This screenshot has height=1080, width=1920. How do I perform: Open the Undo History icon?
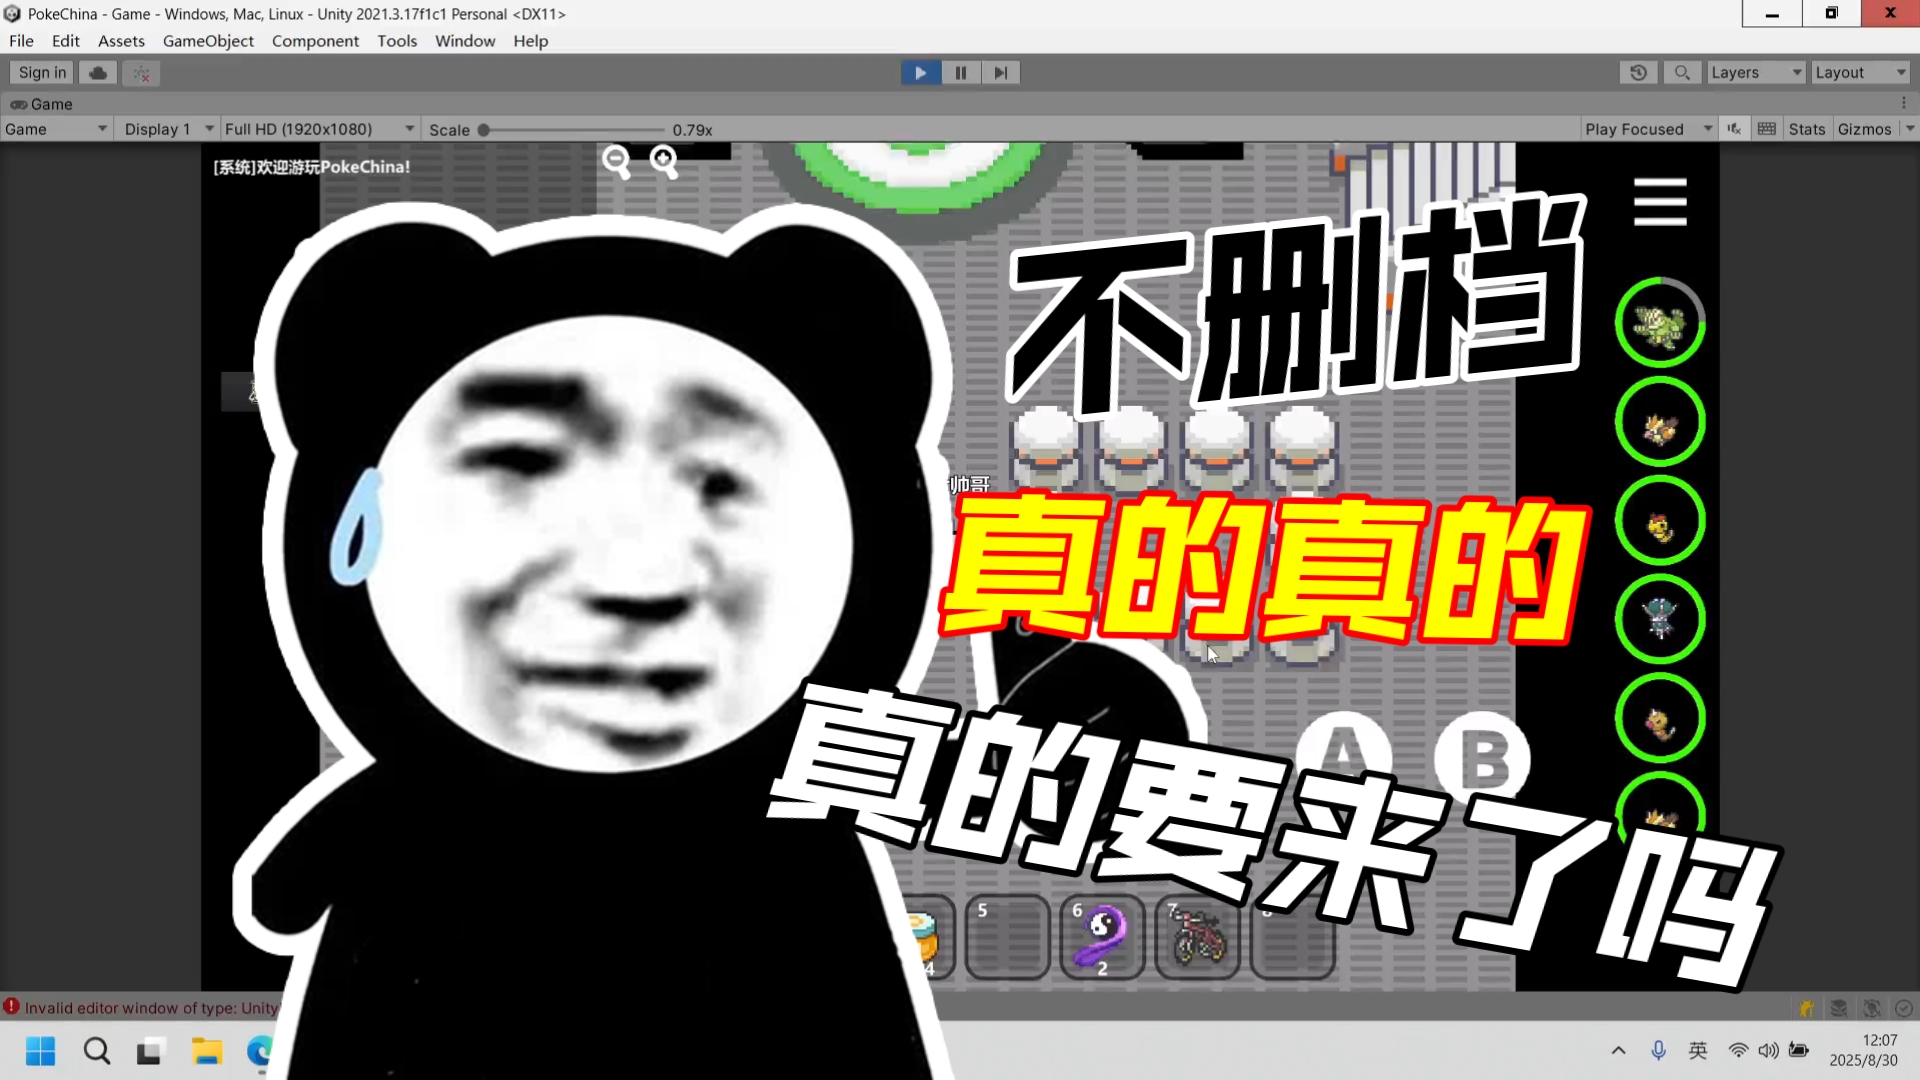1638,72
